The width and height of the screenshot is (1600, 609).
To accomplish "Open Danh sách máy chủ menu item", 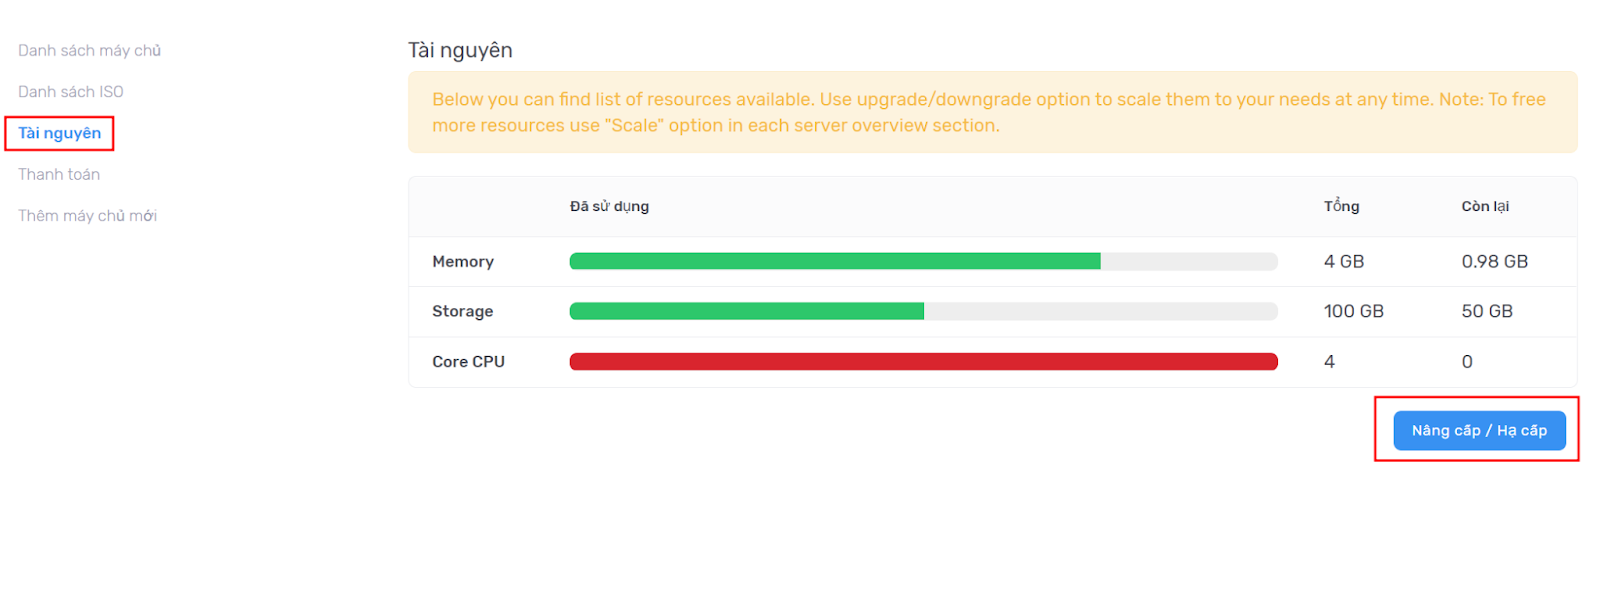I will click(89, 50).
